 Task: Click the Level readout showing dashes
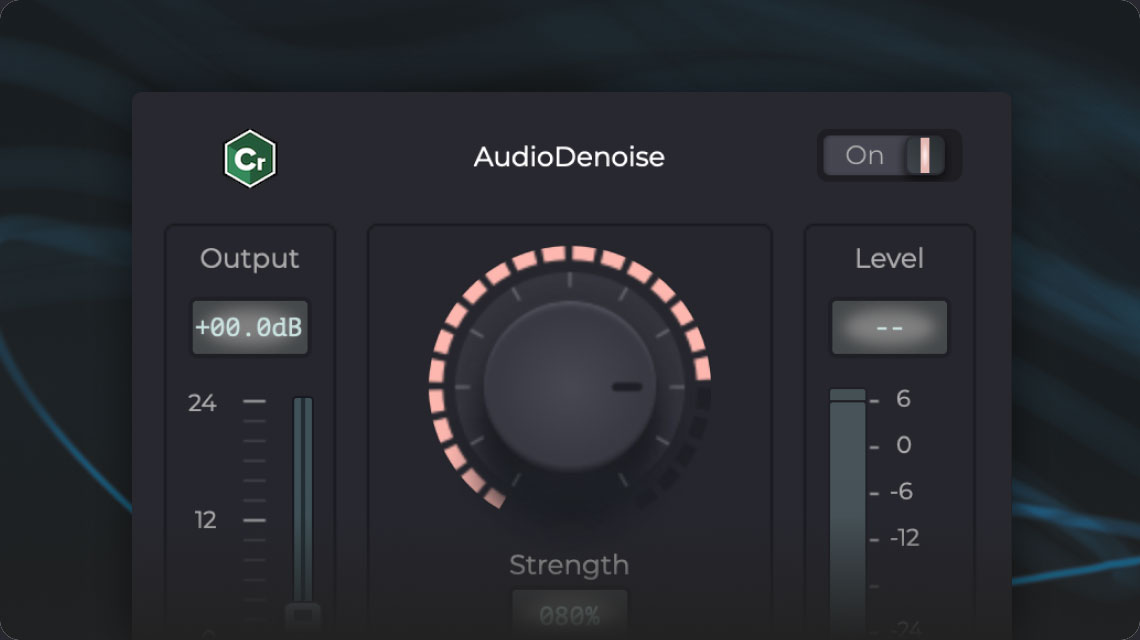coord(889,327)
